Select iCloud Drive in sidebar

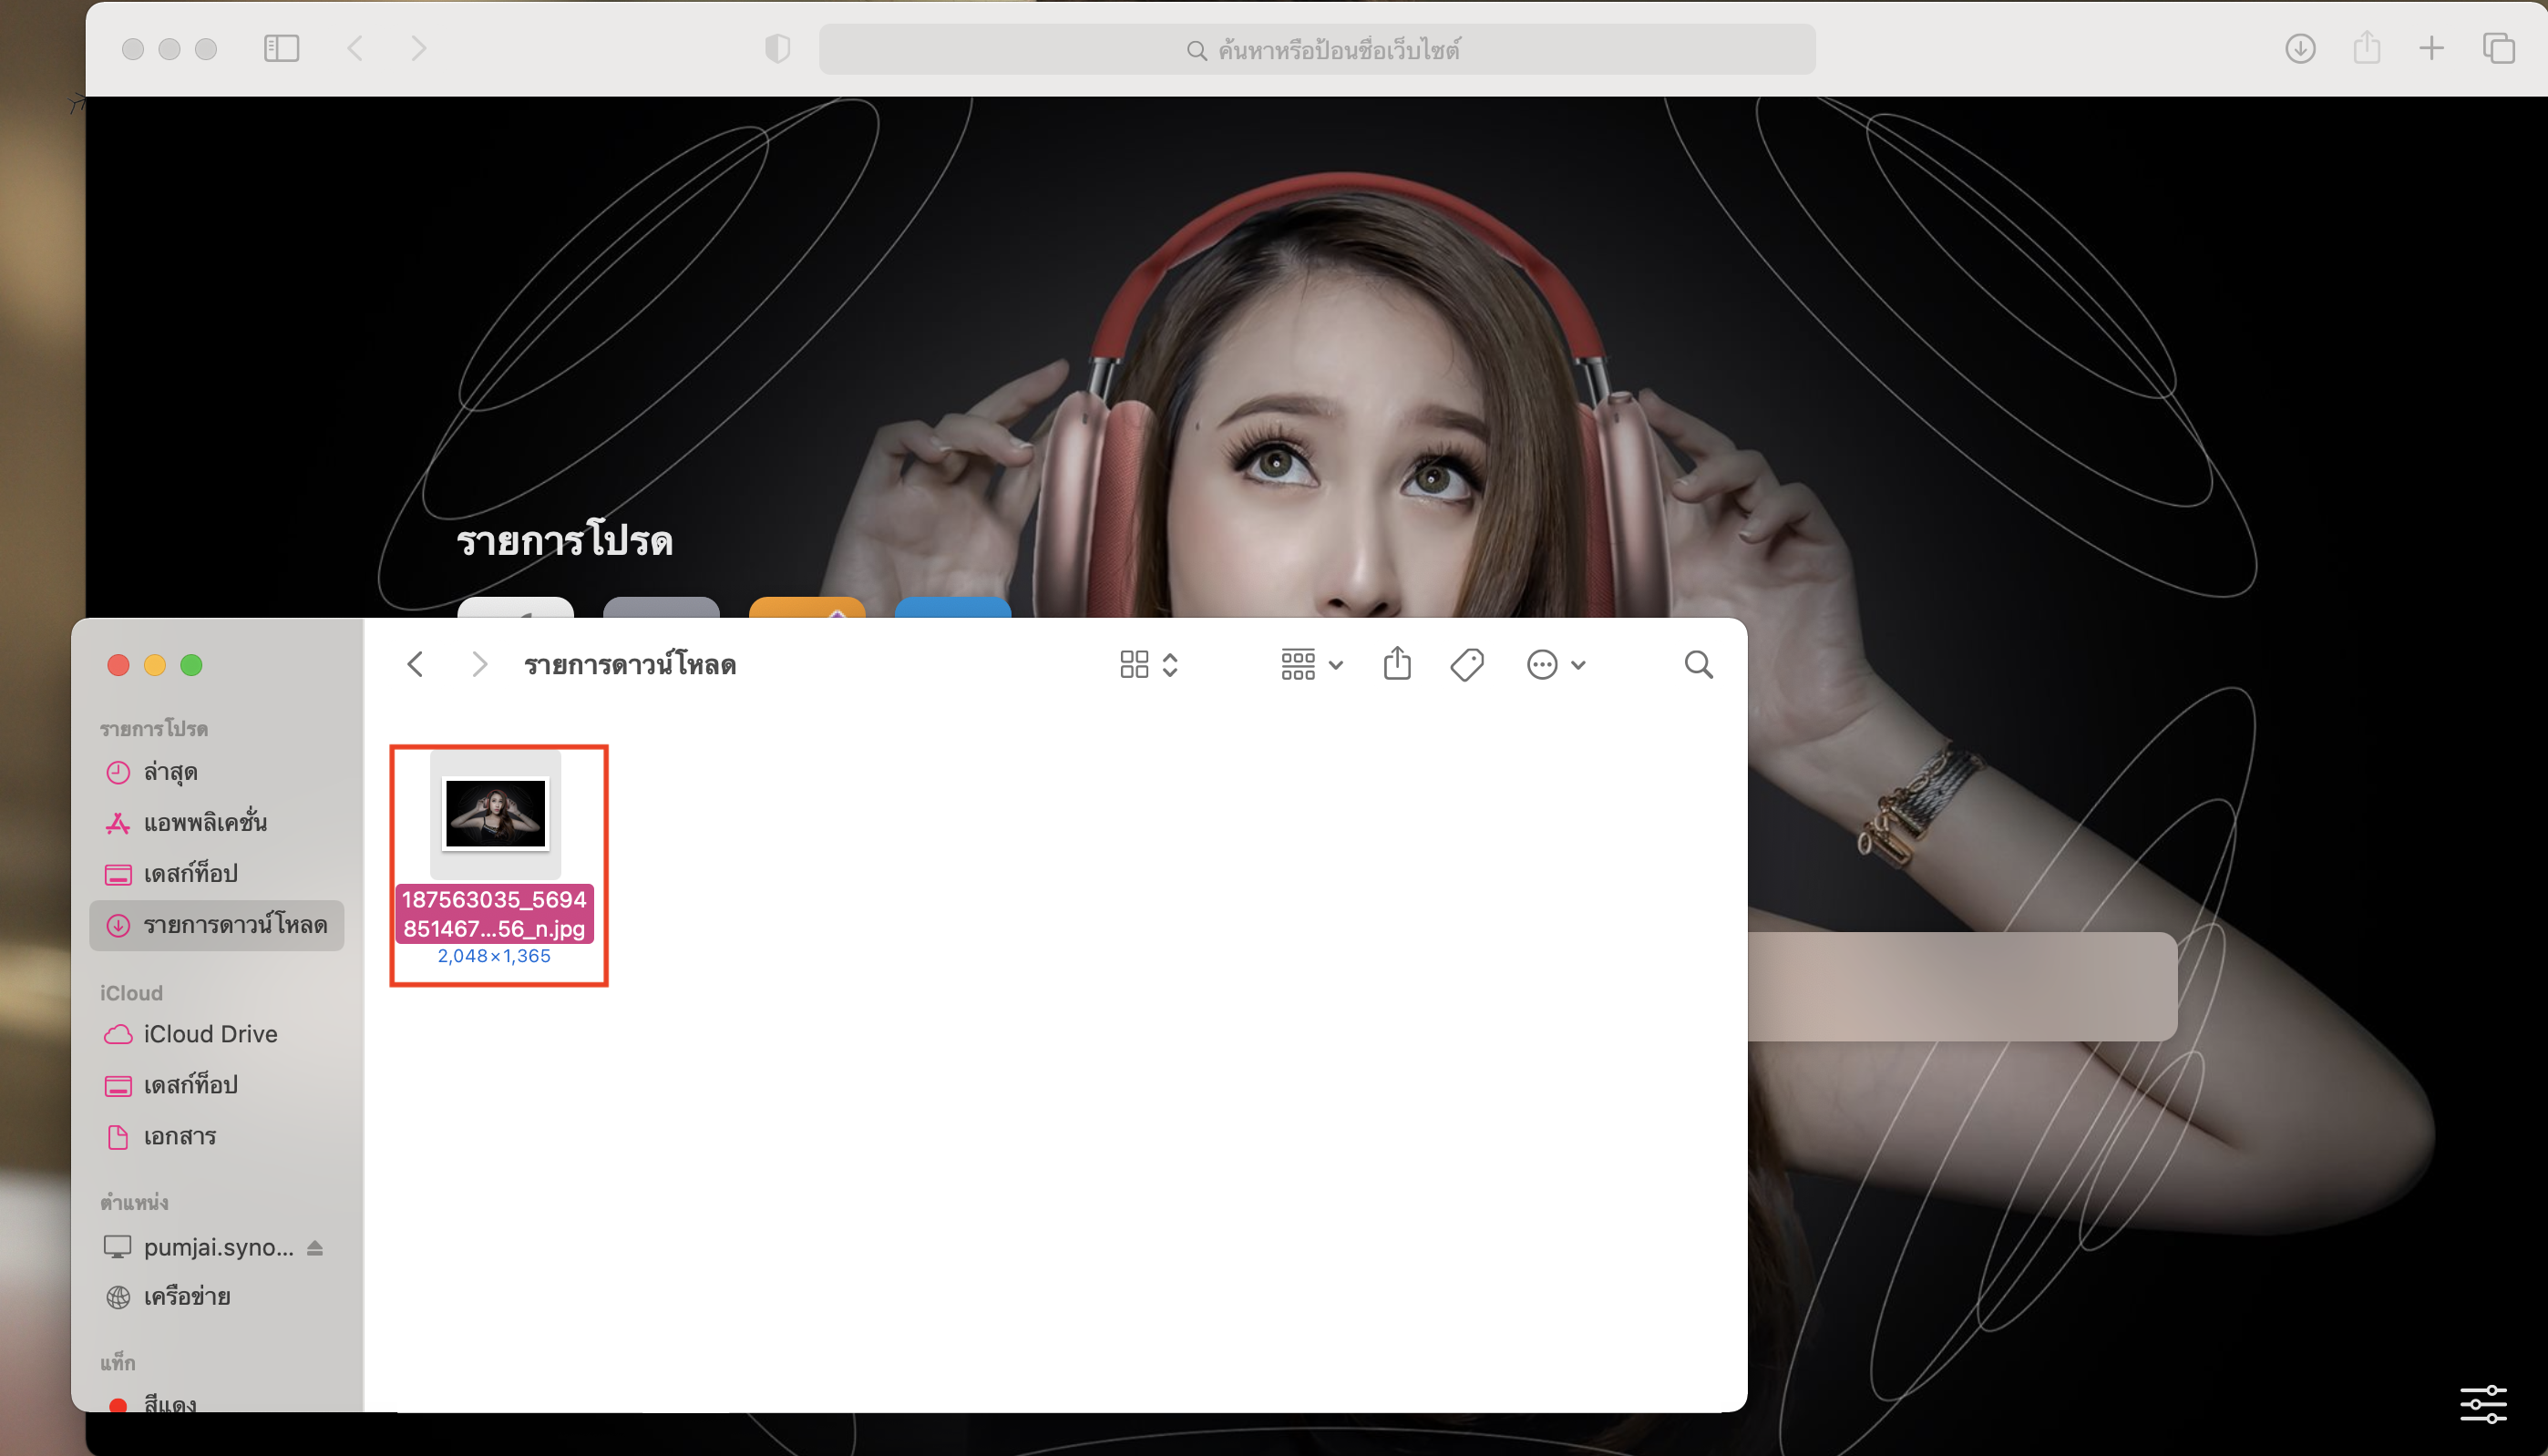click(210, 1034)
